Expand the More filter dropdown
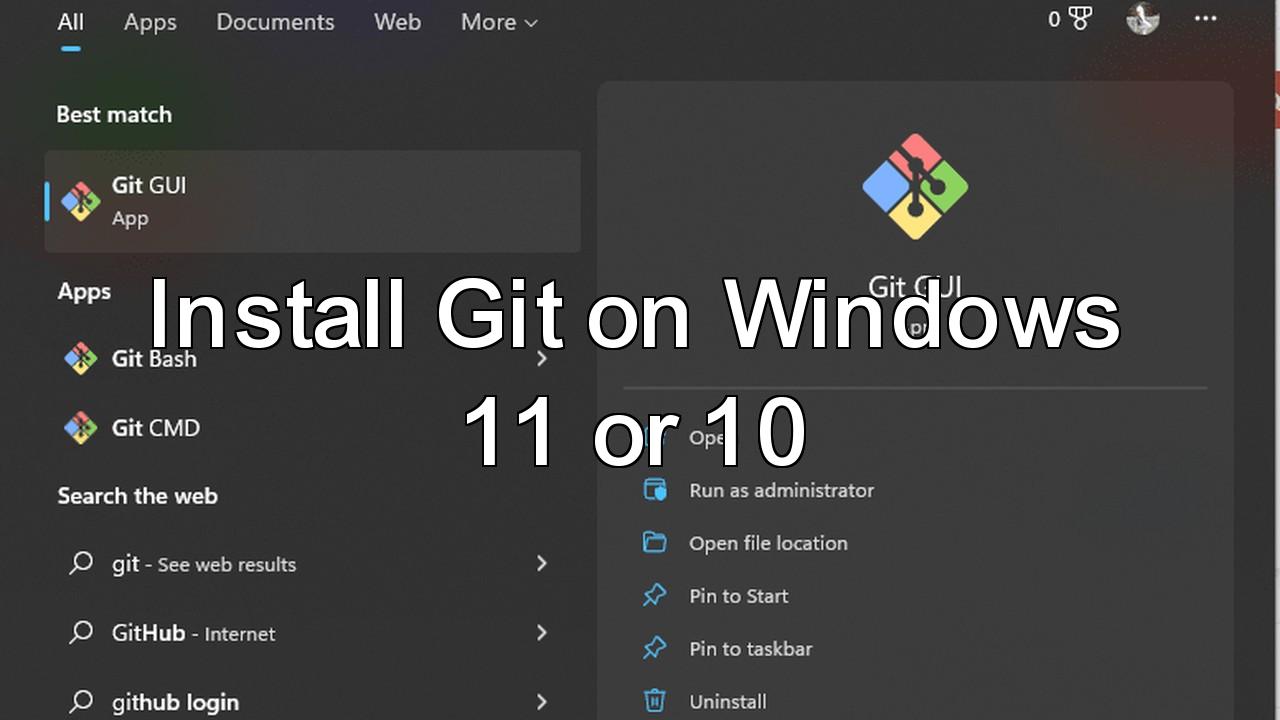 pos(499,22)
